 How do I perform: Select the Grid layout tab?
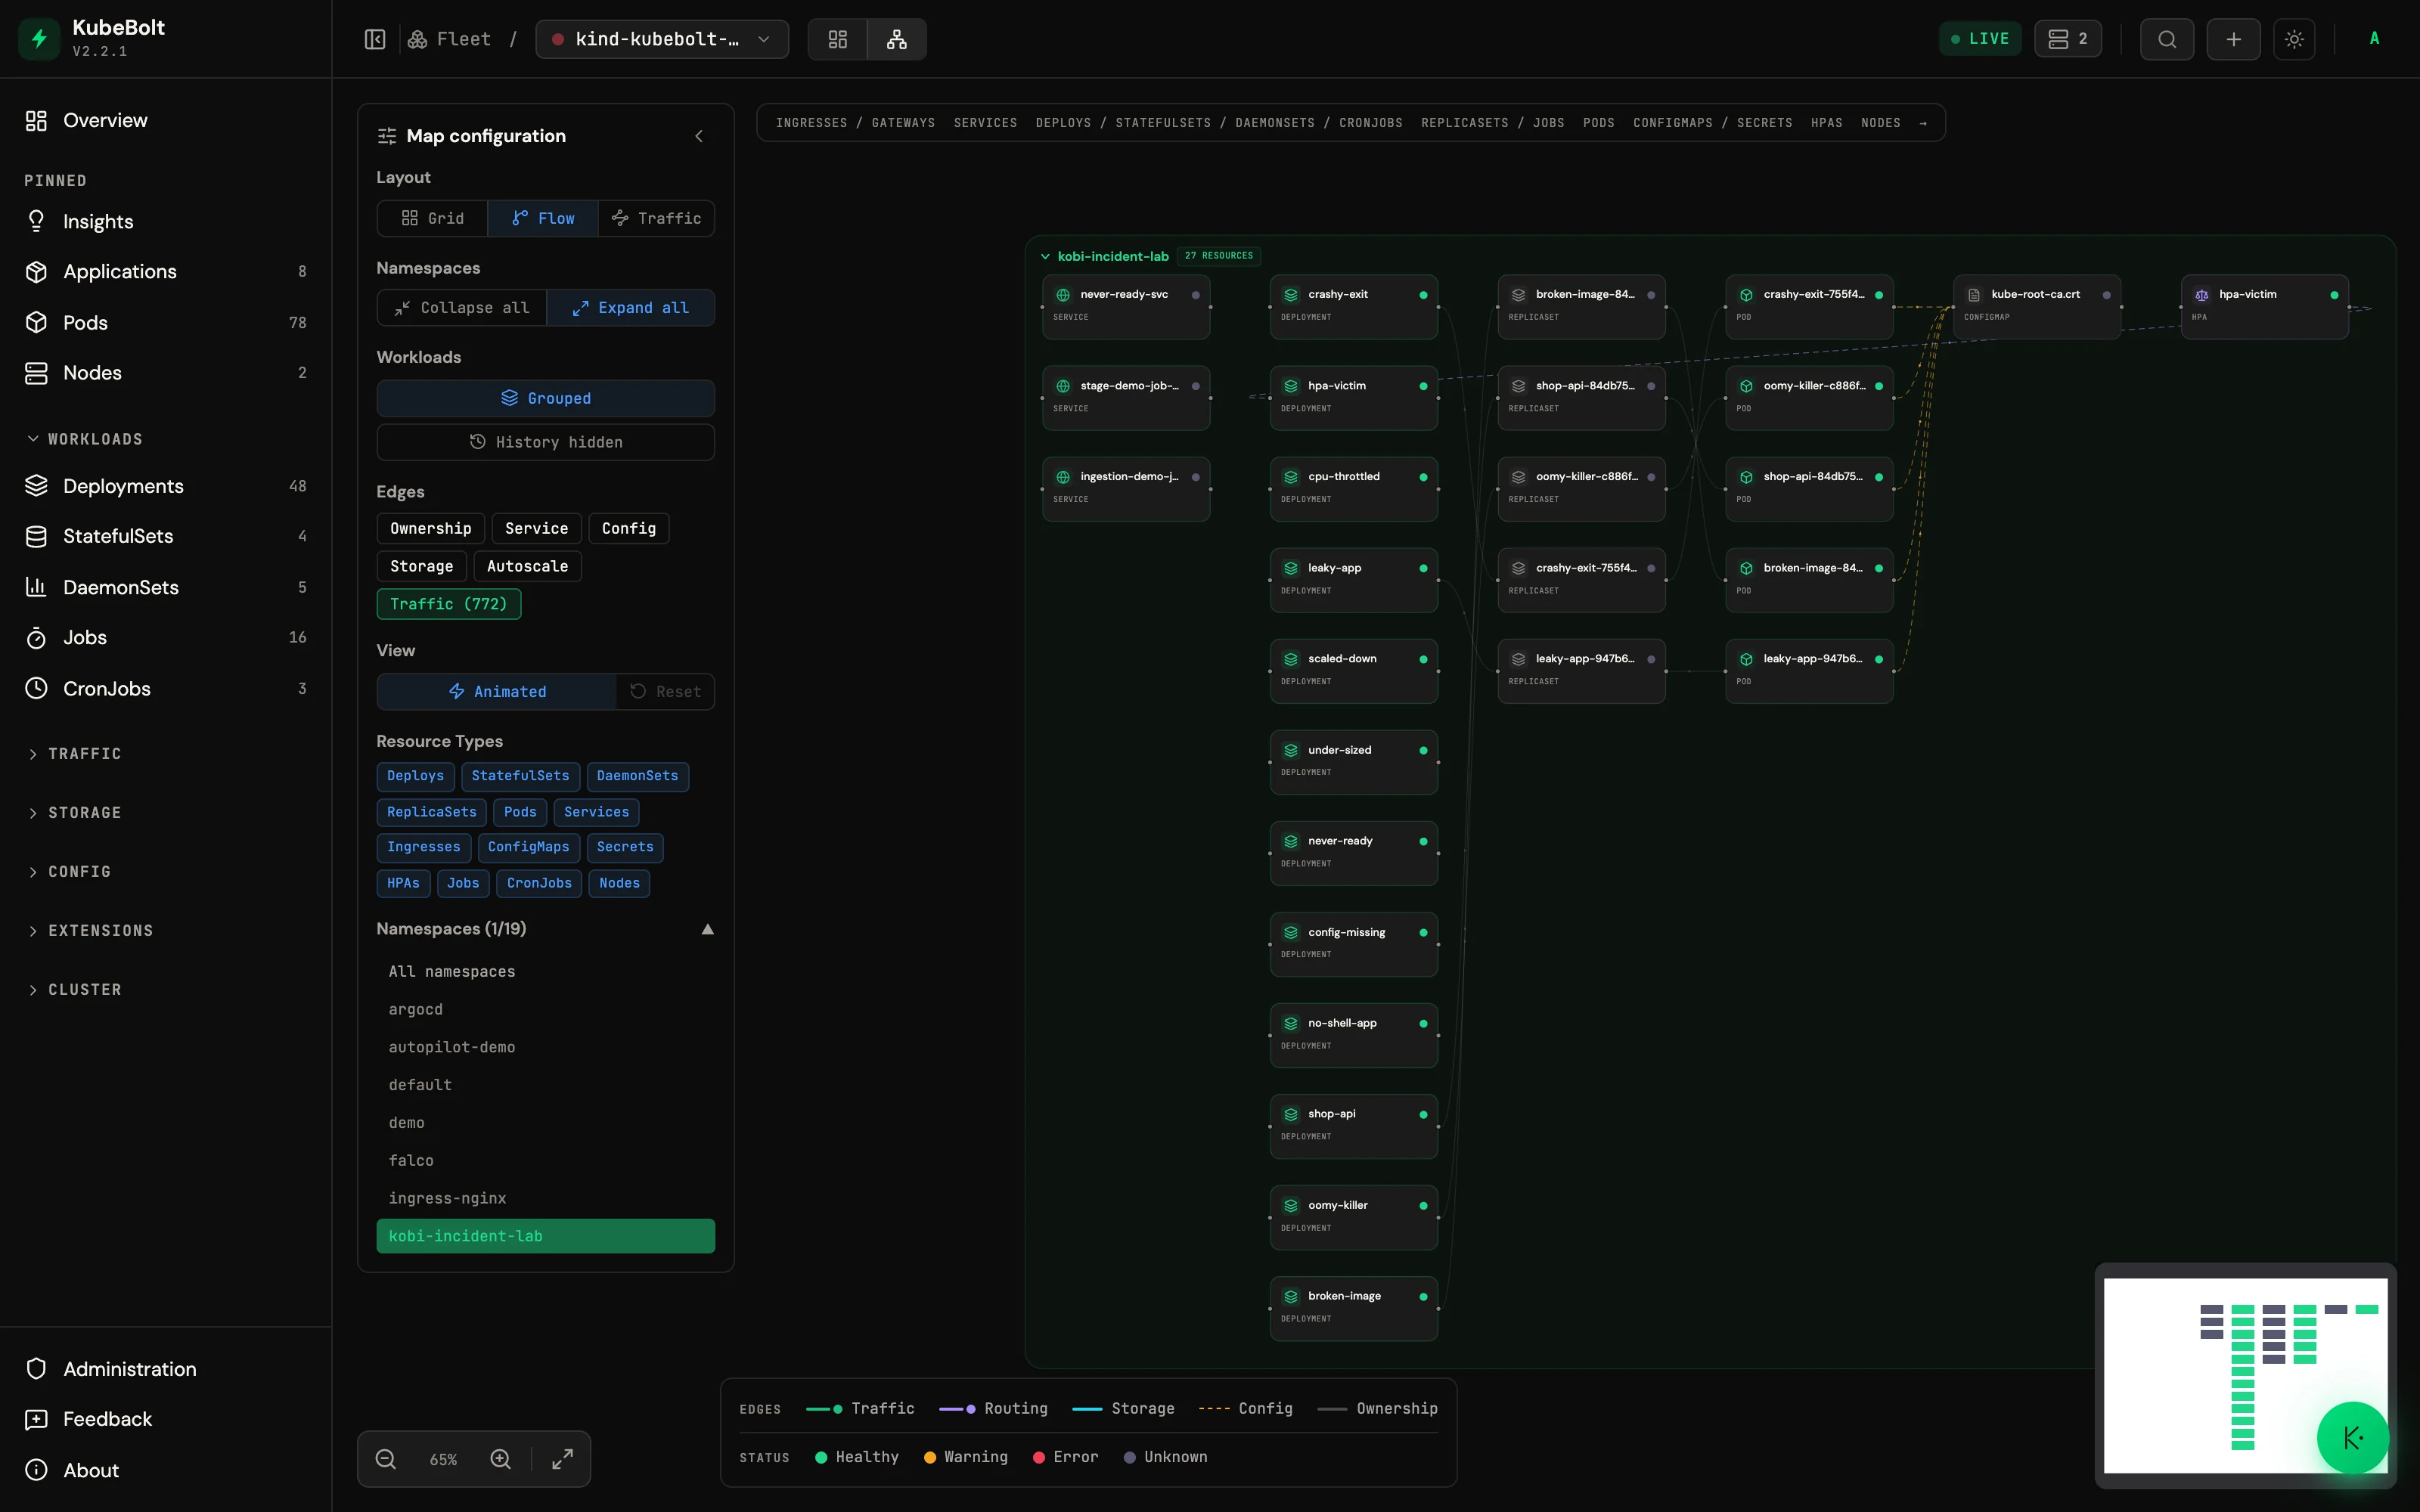pyautogui.click(x=433, y=218)
